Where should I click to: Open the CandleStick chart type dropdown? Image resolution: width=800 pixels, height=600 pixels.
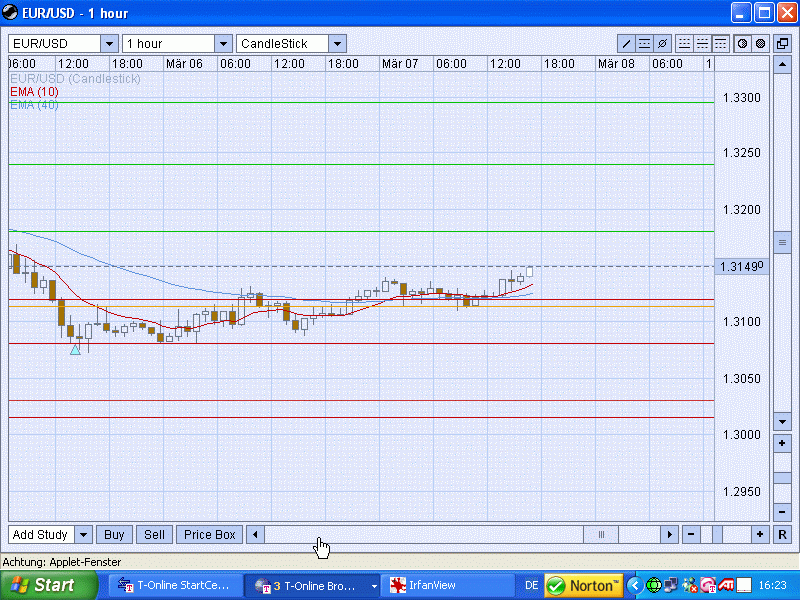337,44
